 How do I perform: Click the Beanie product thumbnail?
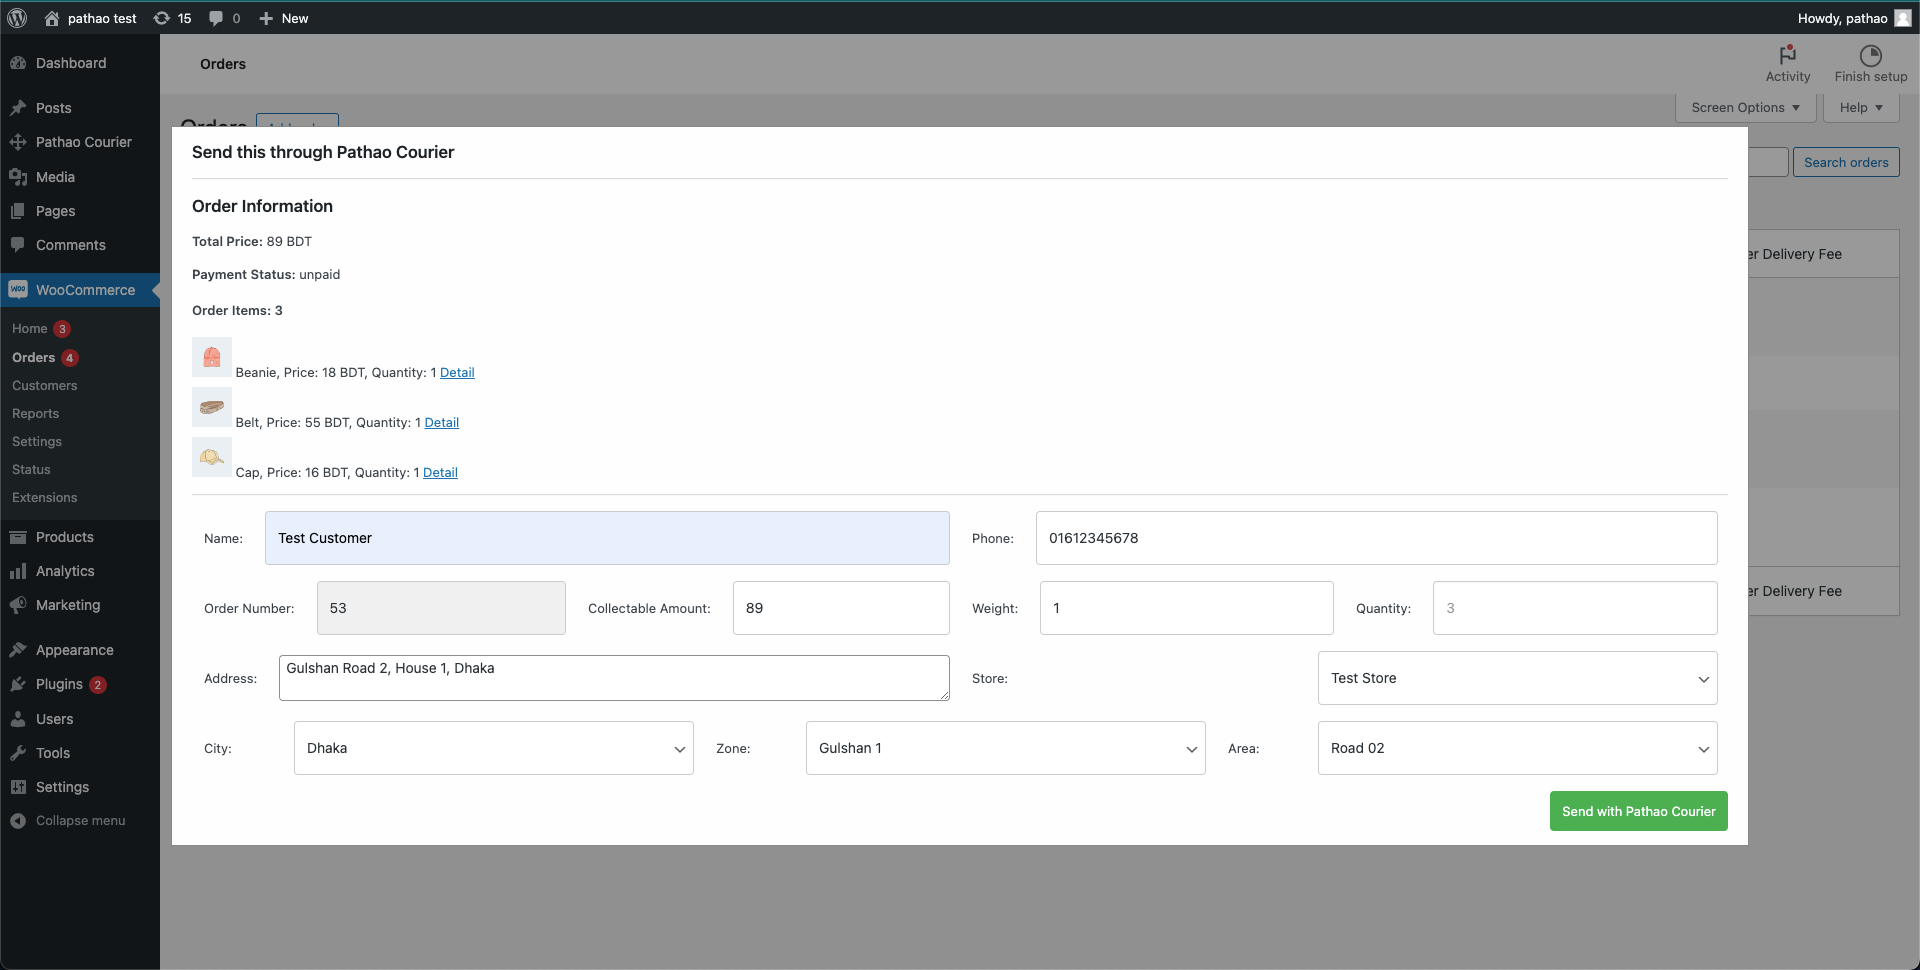pos(212,357)
